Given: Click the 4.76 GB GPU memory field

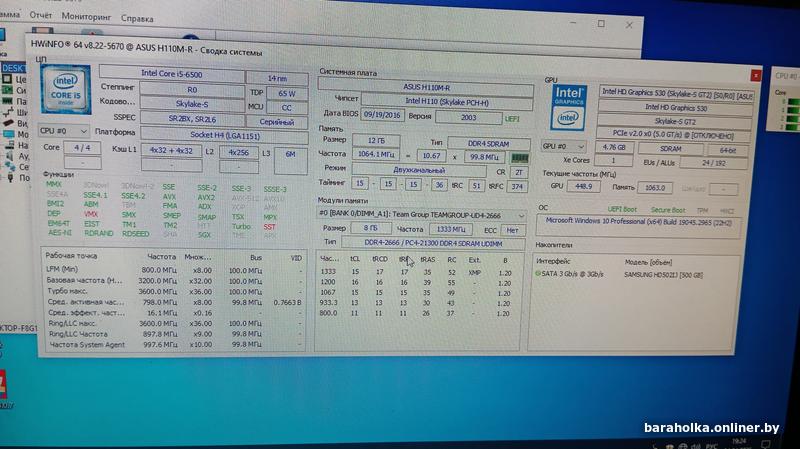Looking at the screenshot, I should [x=614, y=147].
